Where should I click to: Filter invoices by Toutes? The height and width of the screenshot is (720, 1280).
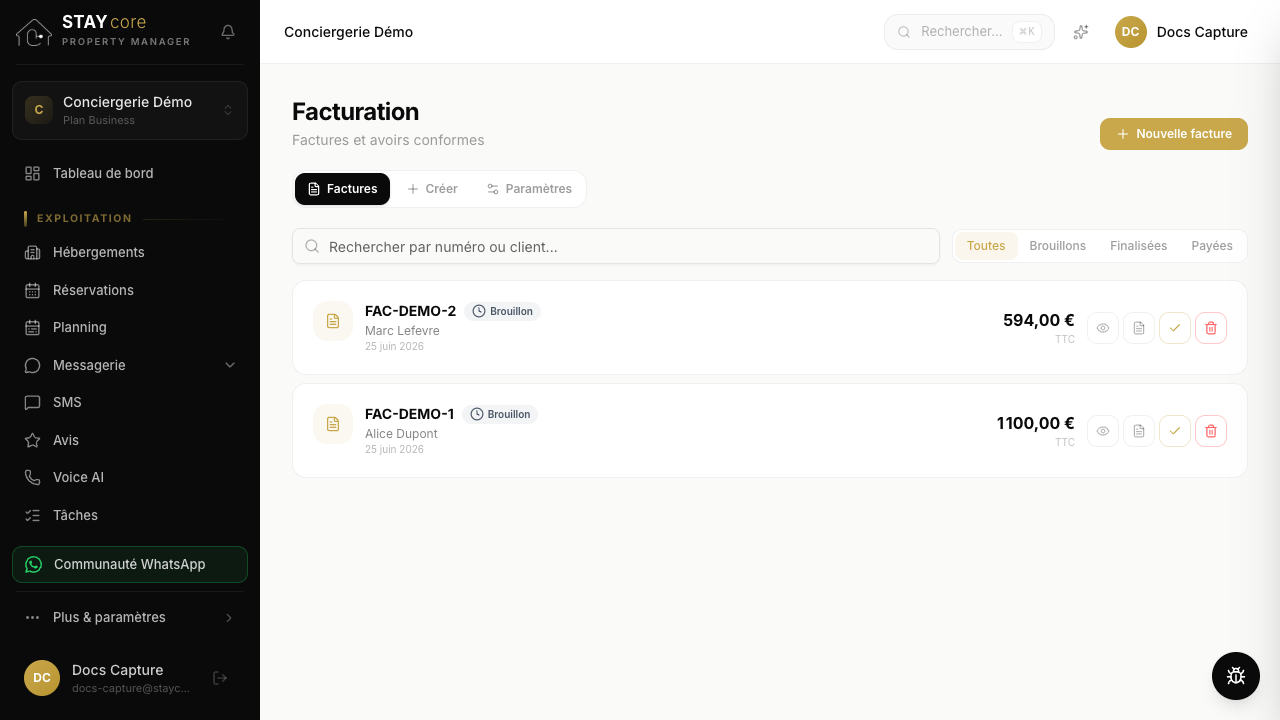click(x=986, y=246)
